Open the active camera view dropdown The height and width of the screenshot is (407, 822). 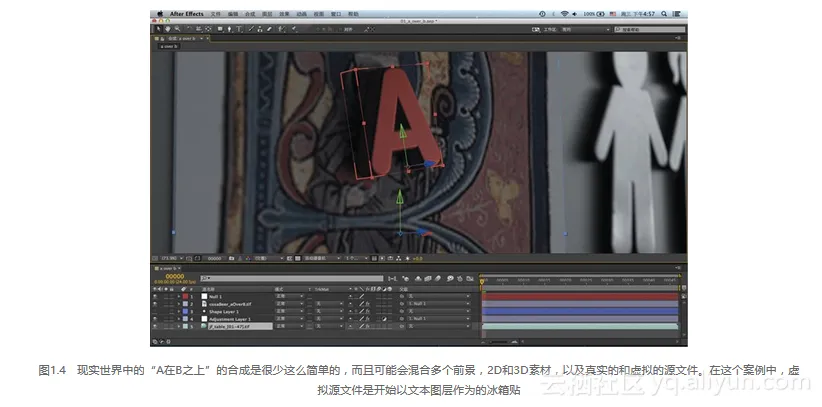point(322,258)
